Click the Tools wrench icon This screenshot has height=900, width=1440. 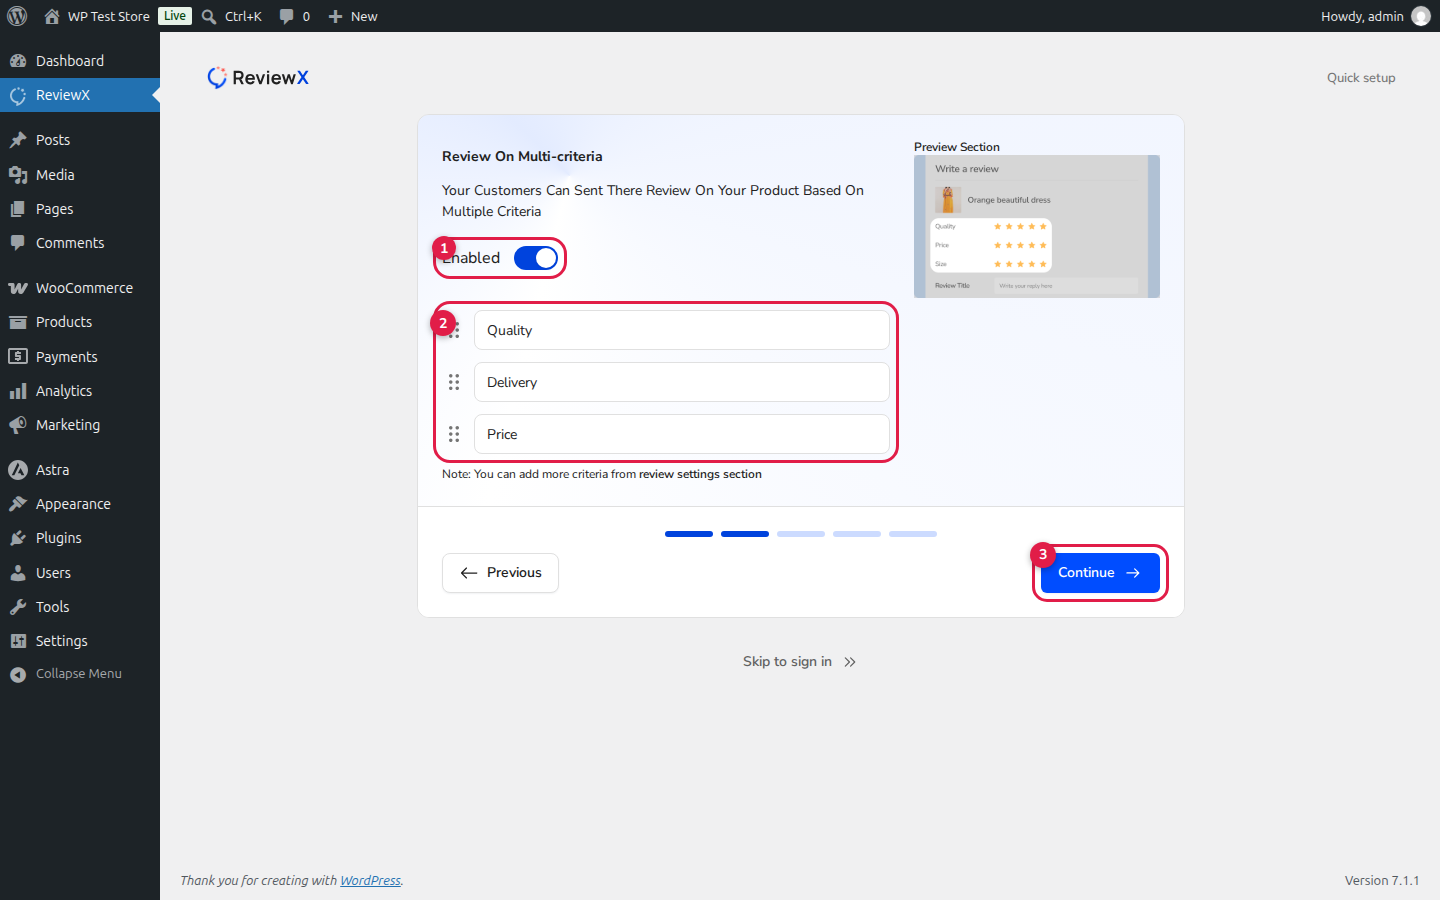[18, 607]
